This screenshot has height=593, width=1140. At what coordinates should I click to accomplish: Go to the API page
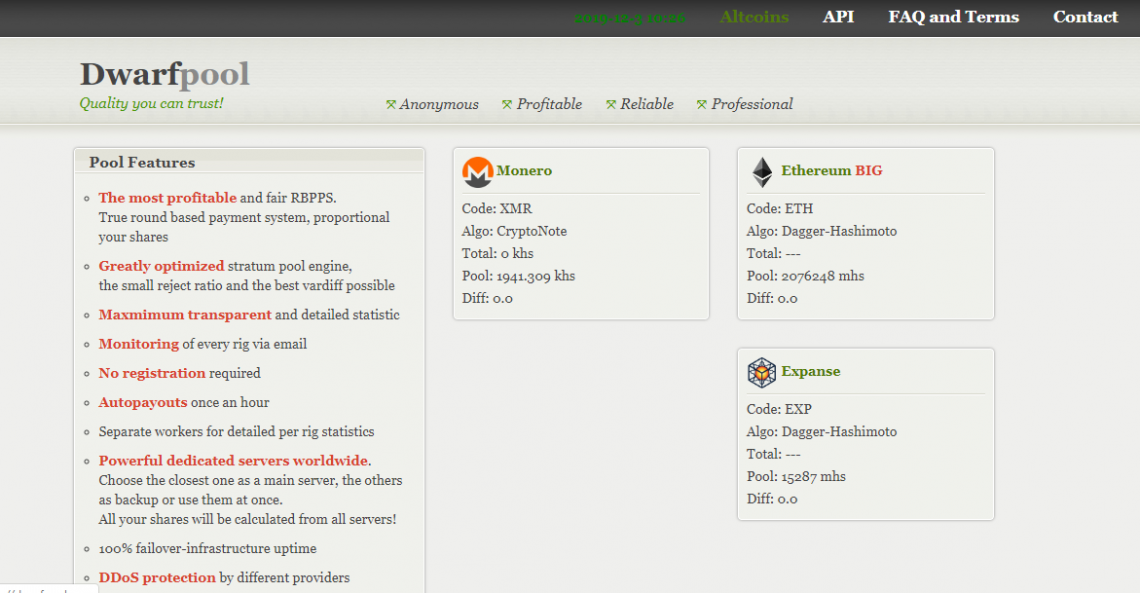click(x=838, y=17)
